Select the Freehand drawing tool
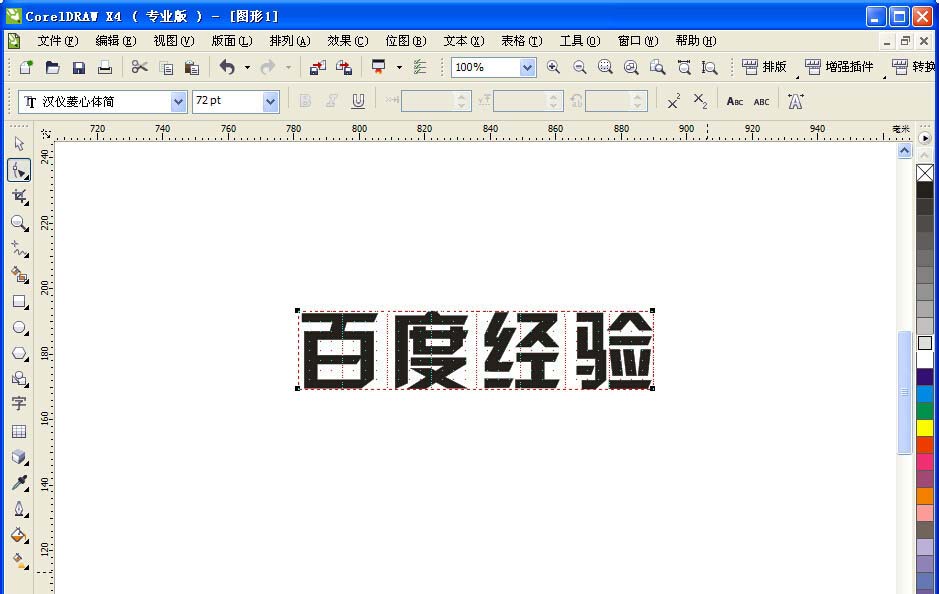Screen dimensions: 939x594 click(19, 248)
